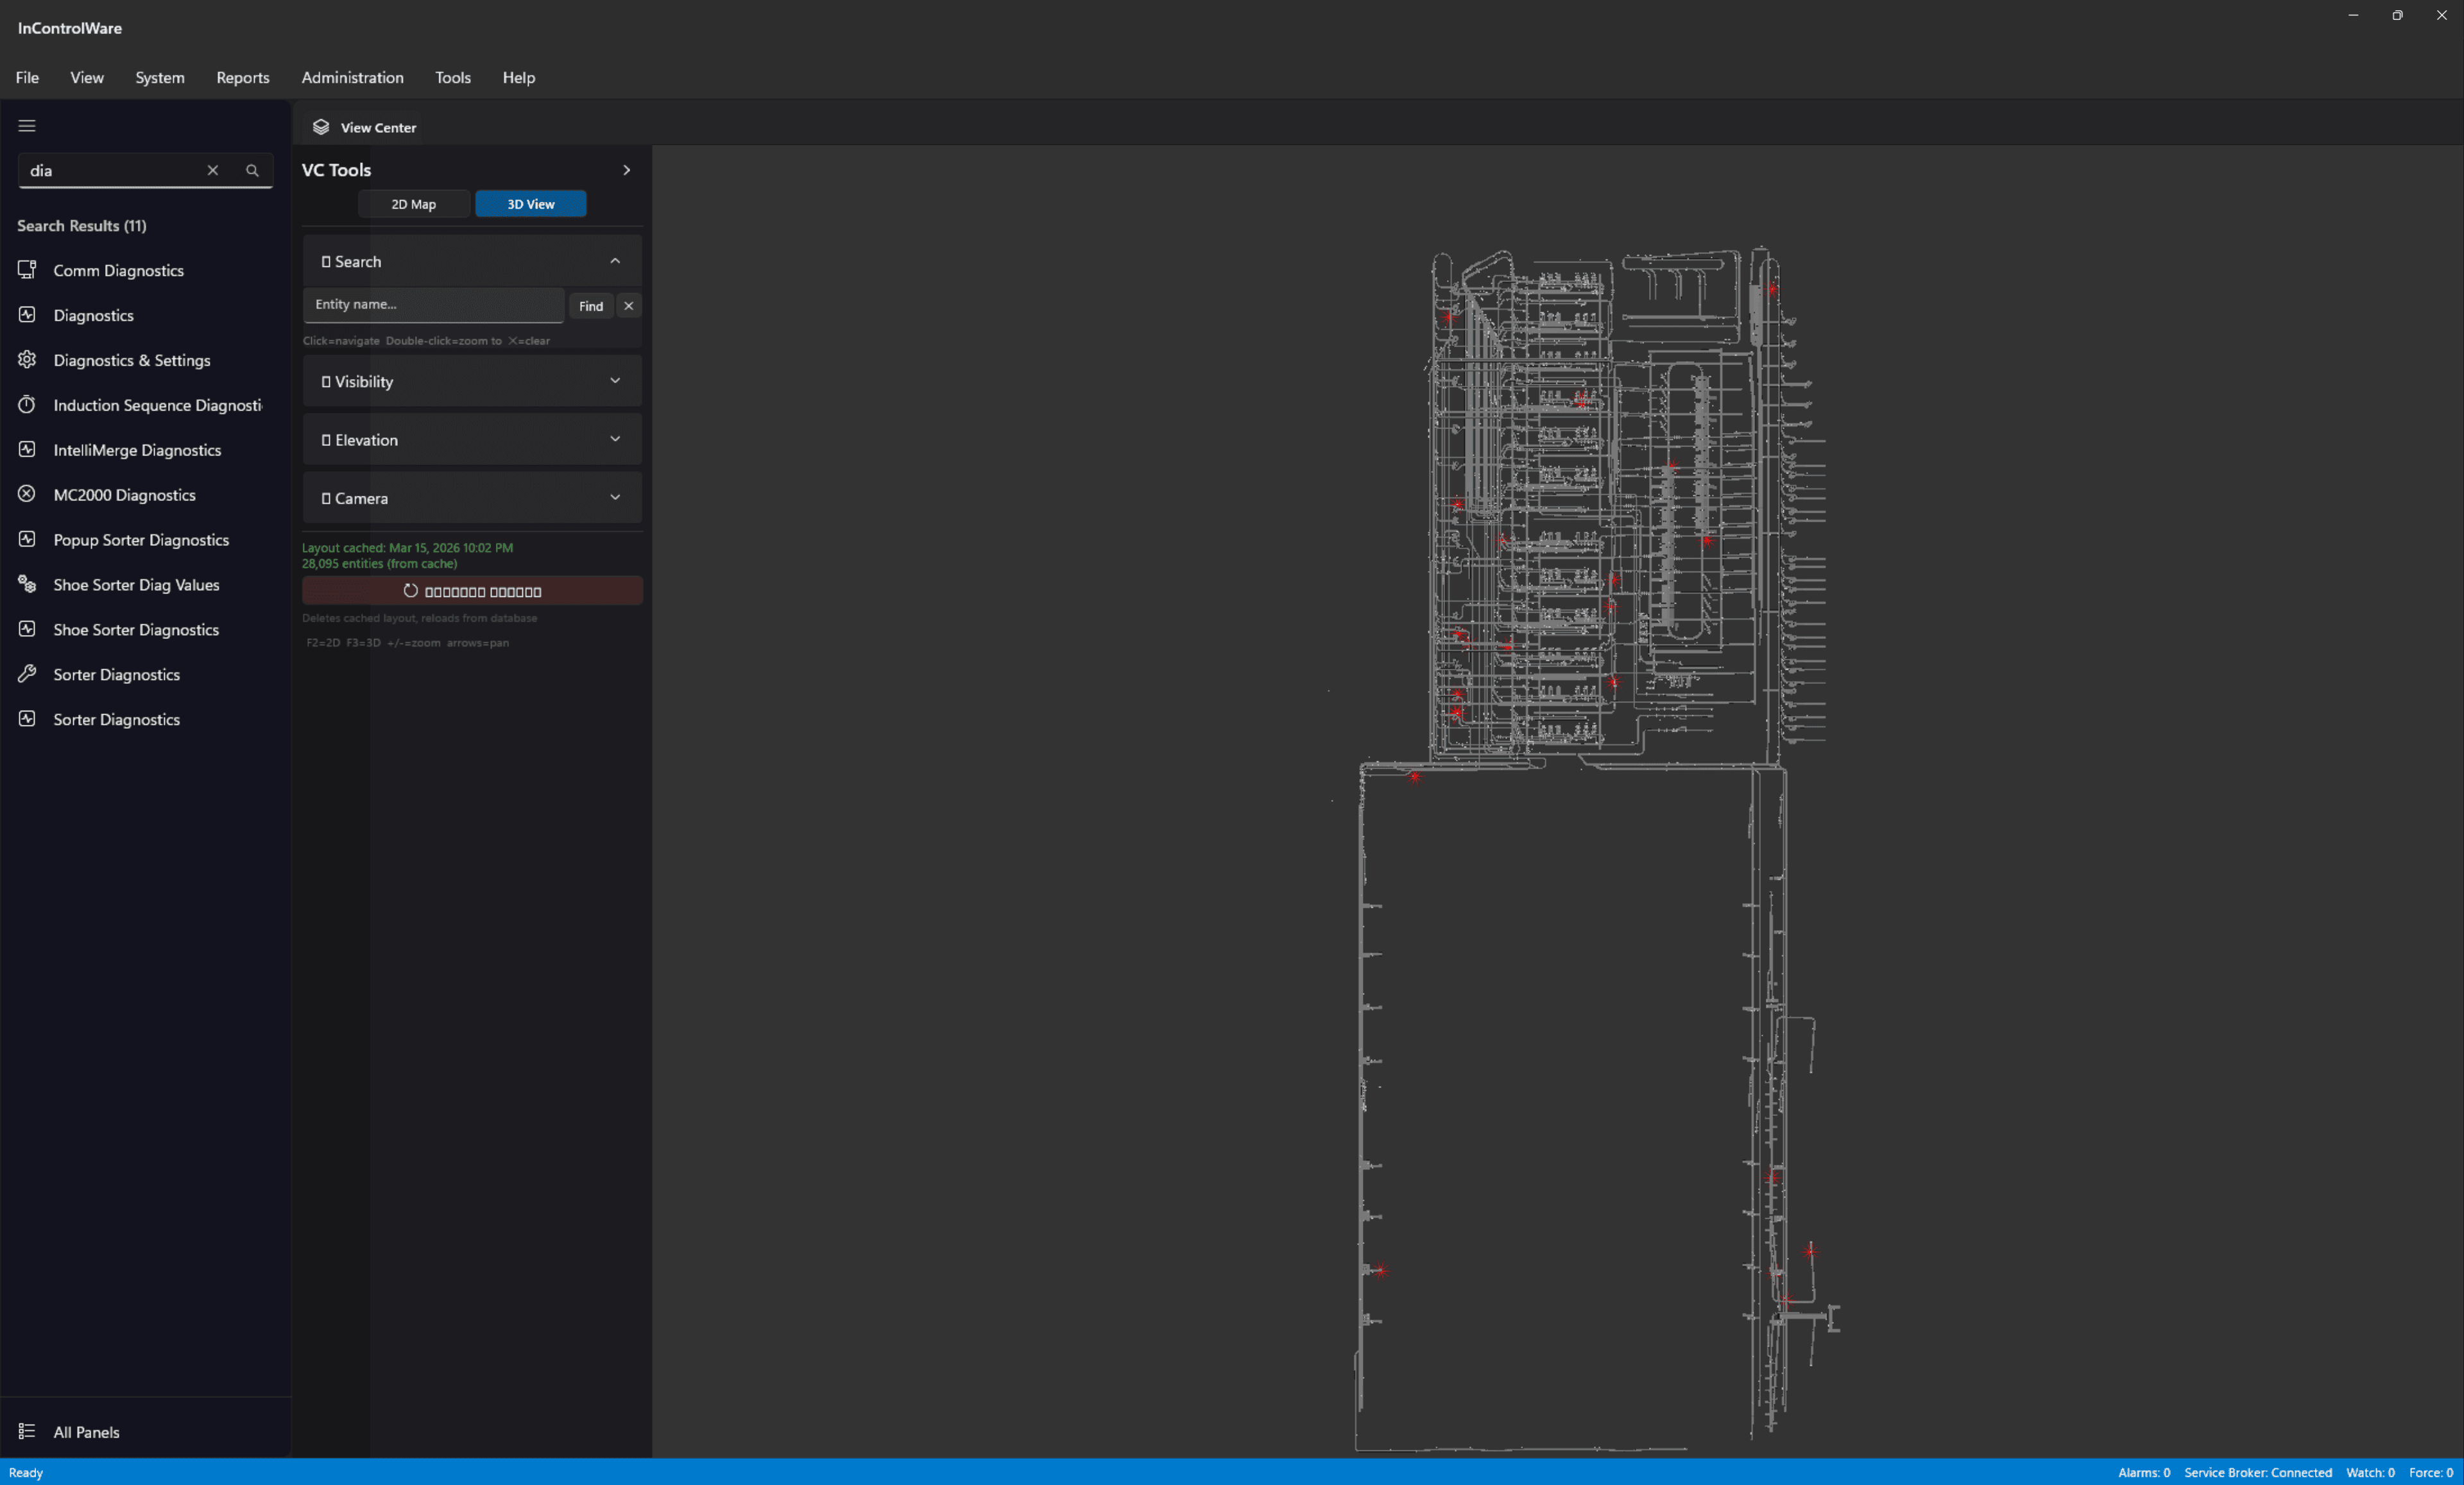Open Comm Diagnostics panel icon
Image resolution: width=2464 pixels, height=1485 pixels.
click(27, 270)
